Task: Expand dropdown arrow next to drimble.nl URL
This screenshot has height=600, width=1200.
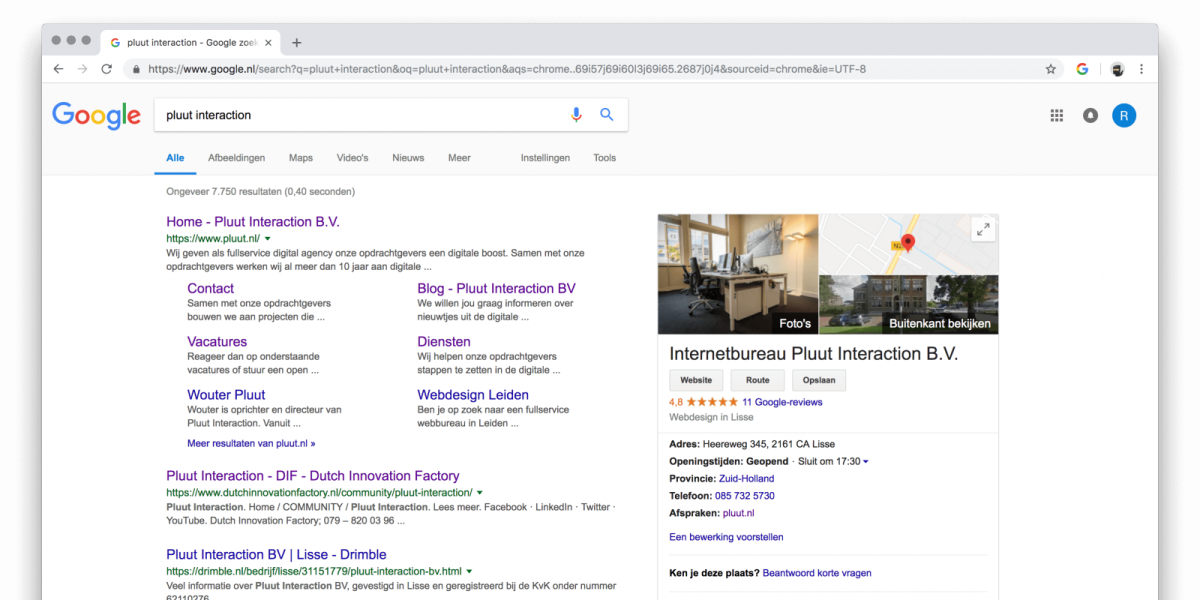Action: click(470, 571)
